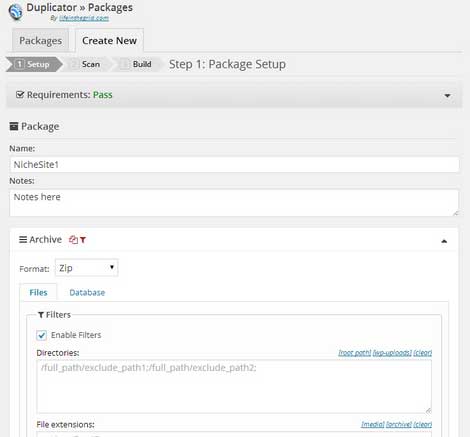This screenshot has width=470, height=437.
Task: Click the funnel icon beside Filters
Action: pyautogui.click(x=41, y=315)
